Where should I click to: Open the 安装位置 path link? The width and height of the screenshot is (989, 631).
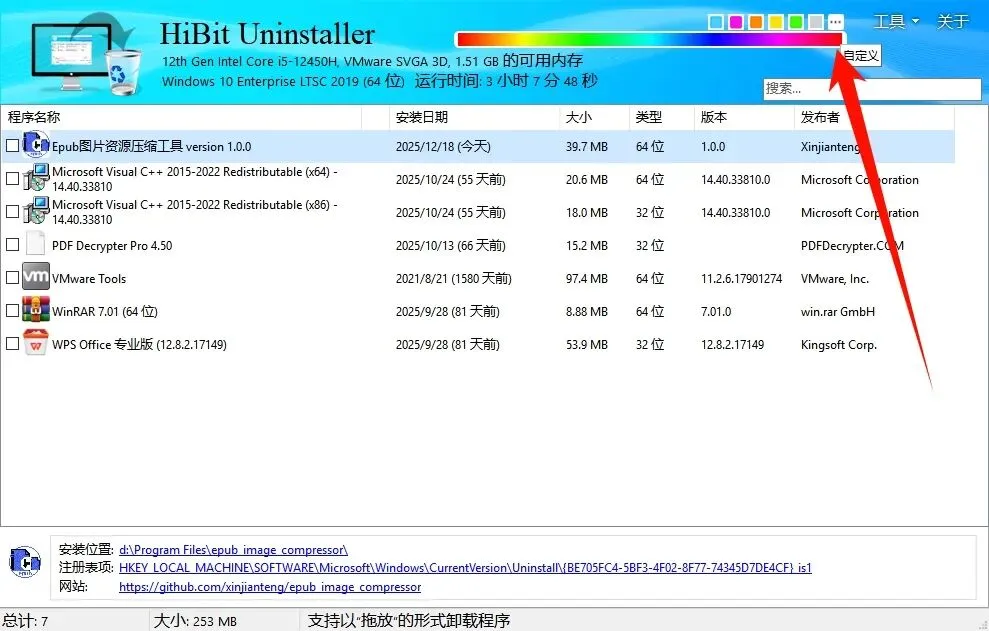[x=233, y=550]
